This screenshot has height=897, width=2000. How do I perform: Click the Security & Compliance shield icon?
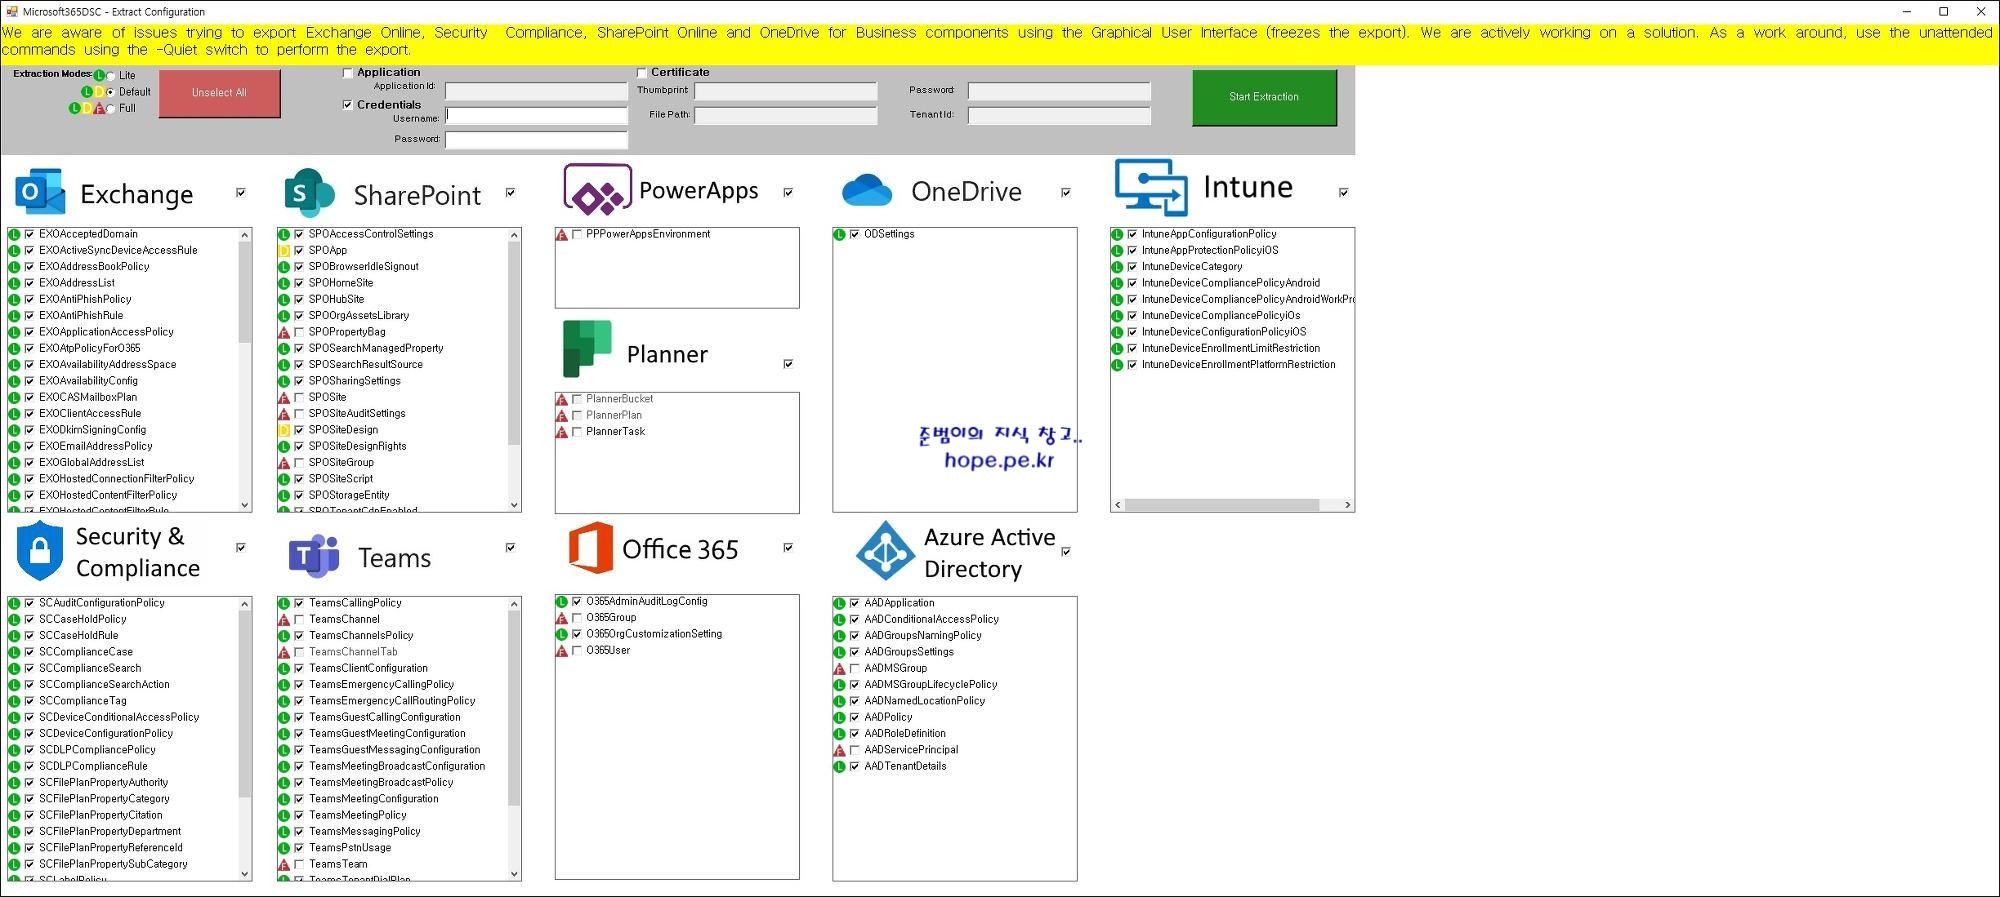click(40, 550)
